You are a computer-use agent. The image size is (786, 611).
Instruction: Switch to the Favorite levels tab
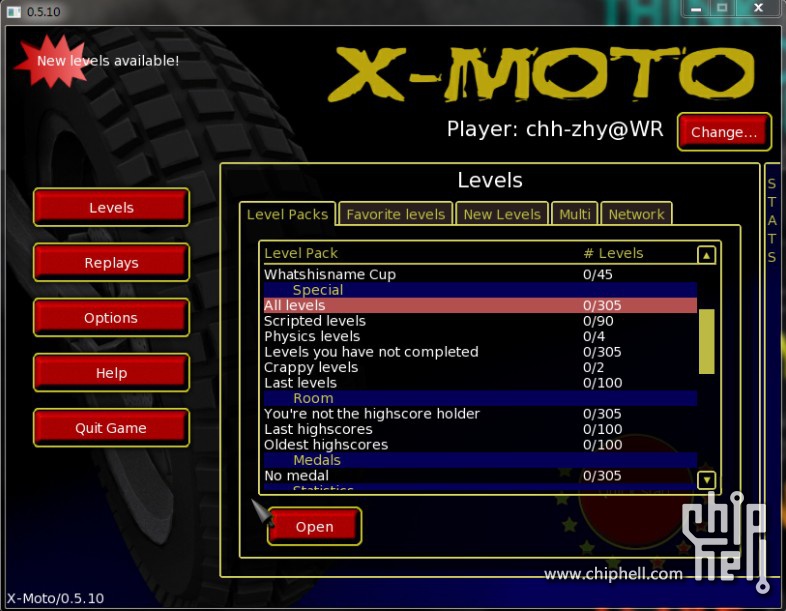click(396, 214)
